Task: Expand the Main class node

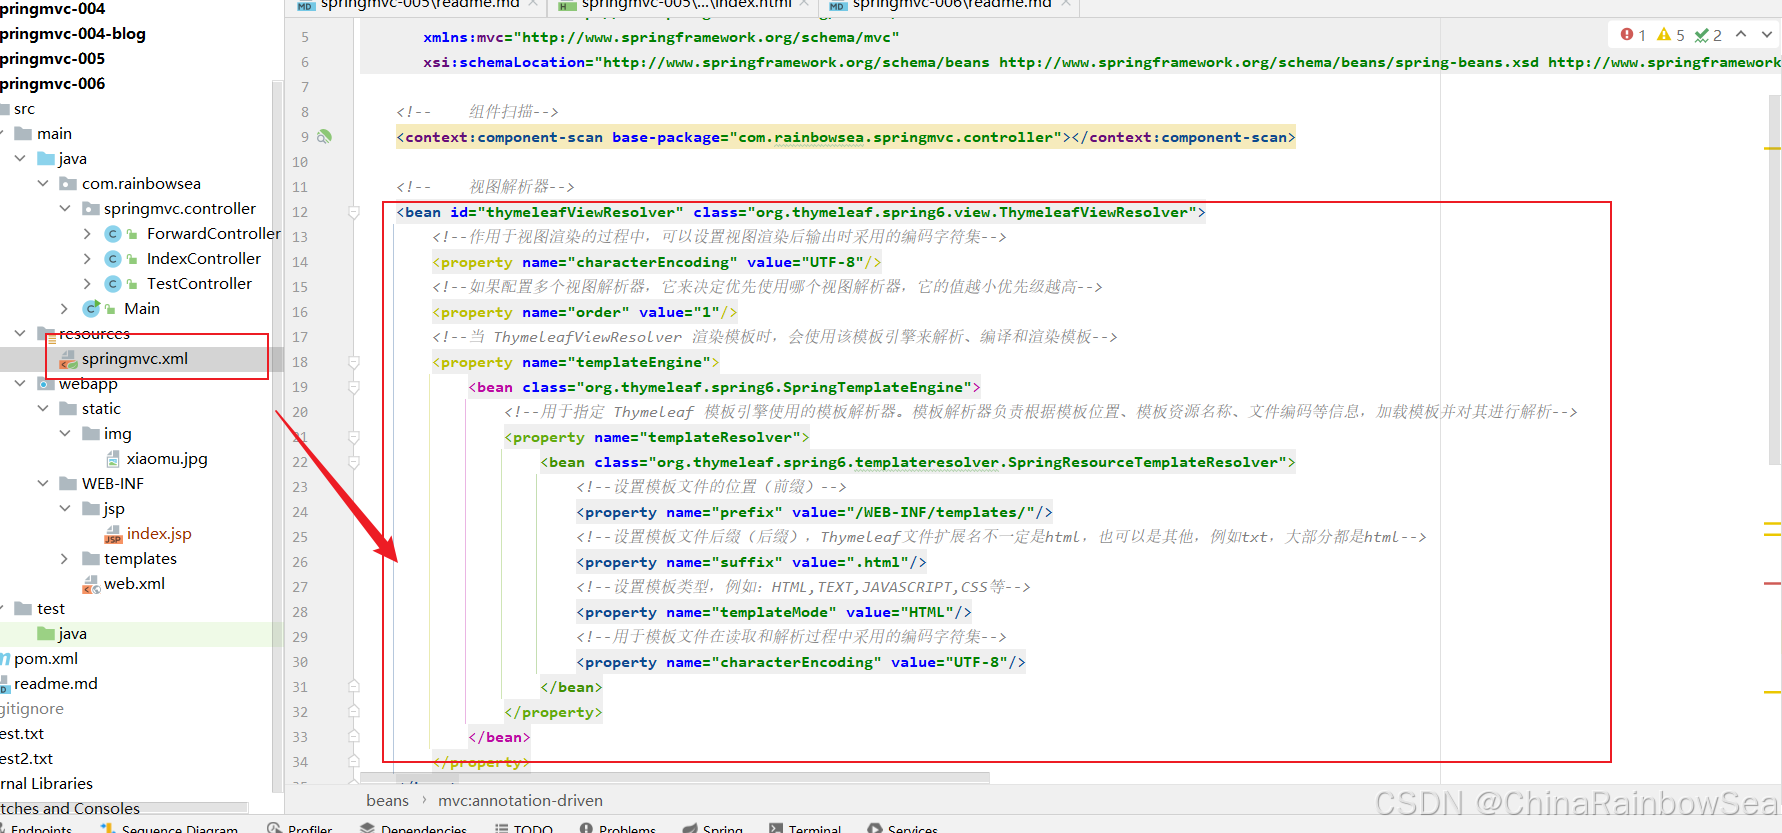Action: [x=65, y=309]
